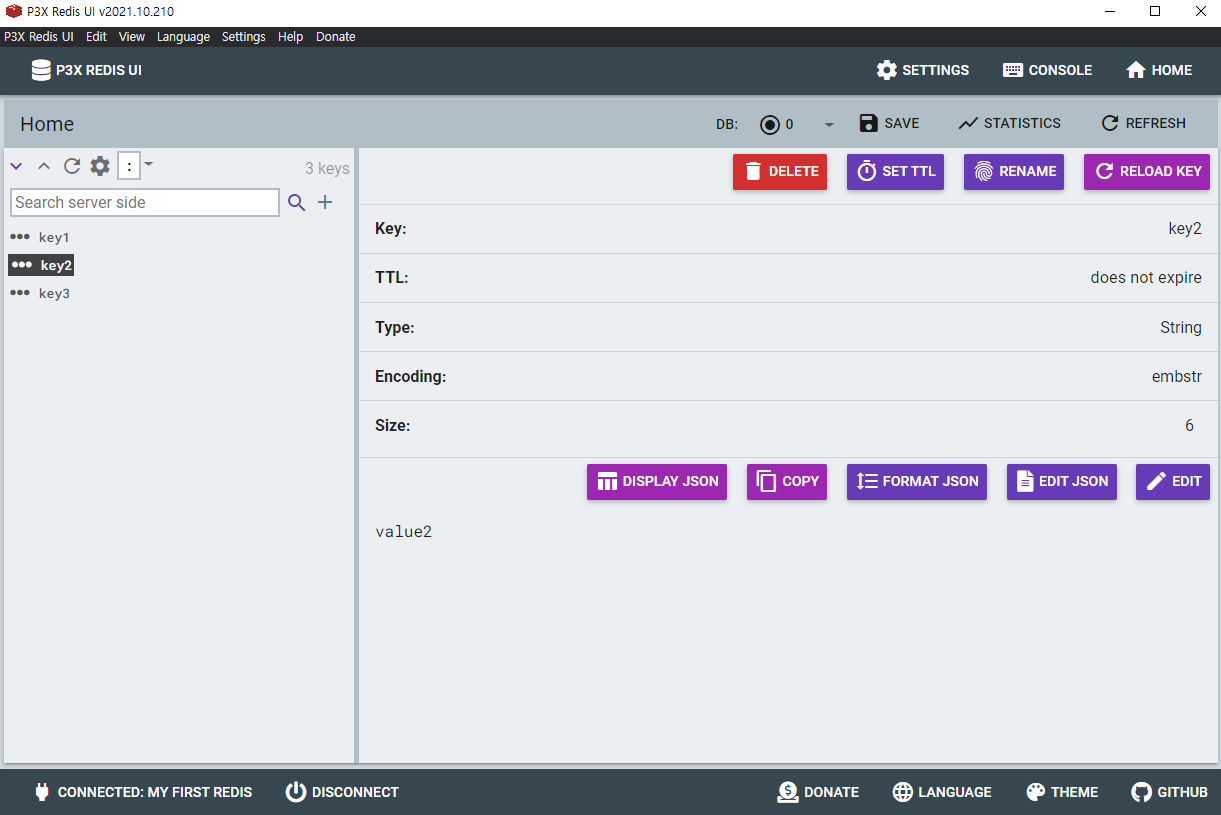This screenshot has height=815, width=1221.
Task: Click Refresh in the Home header
Action: pos(1143,123)
